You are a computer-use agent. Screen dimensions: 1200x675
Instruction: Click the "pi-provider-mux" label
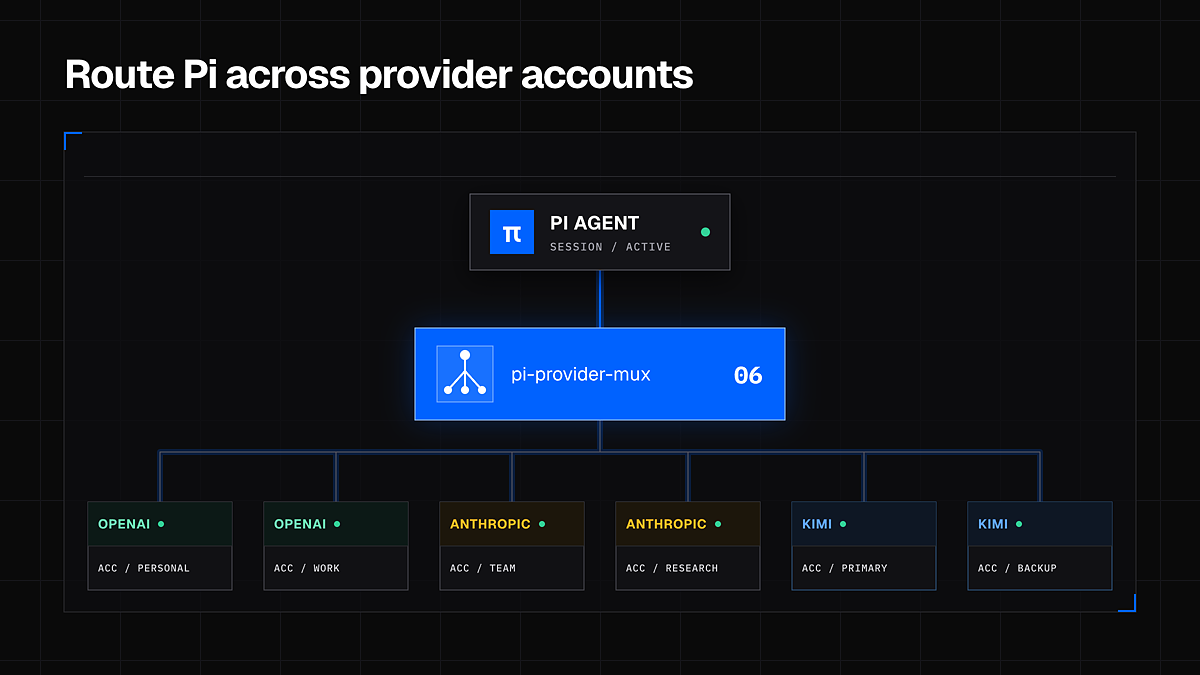coord(581,375)
